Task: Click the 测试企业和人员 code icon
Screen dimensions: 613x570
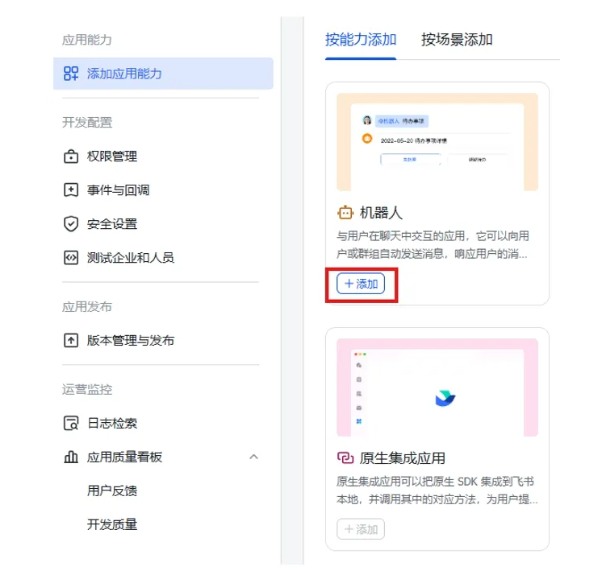Action: 71,258
